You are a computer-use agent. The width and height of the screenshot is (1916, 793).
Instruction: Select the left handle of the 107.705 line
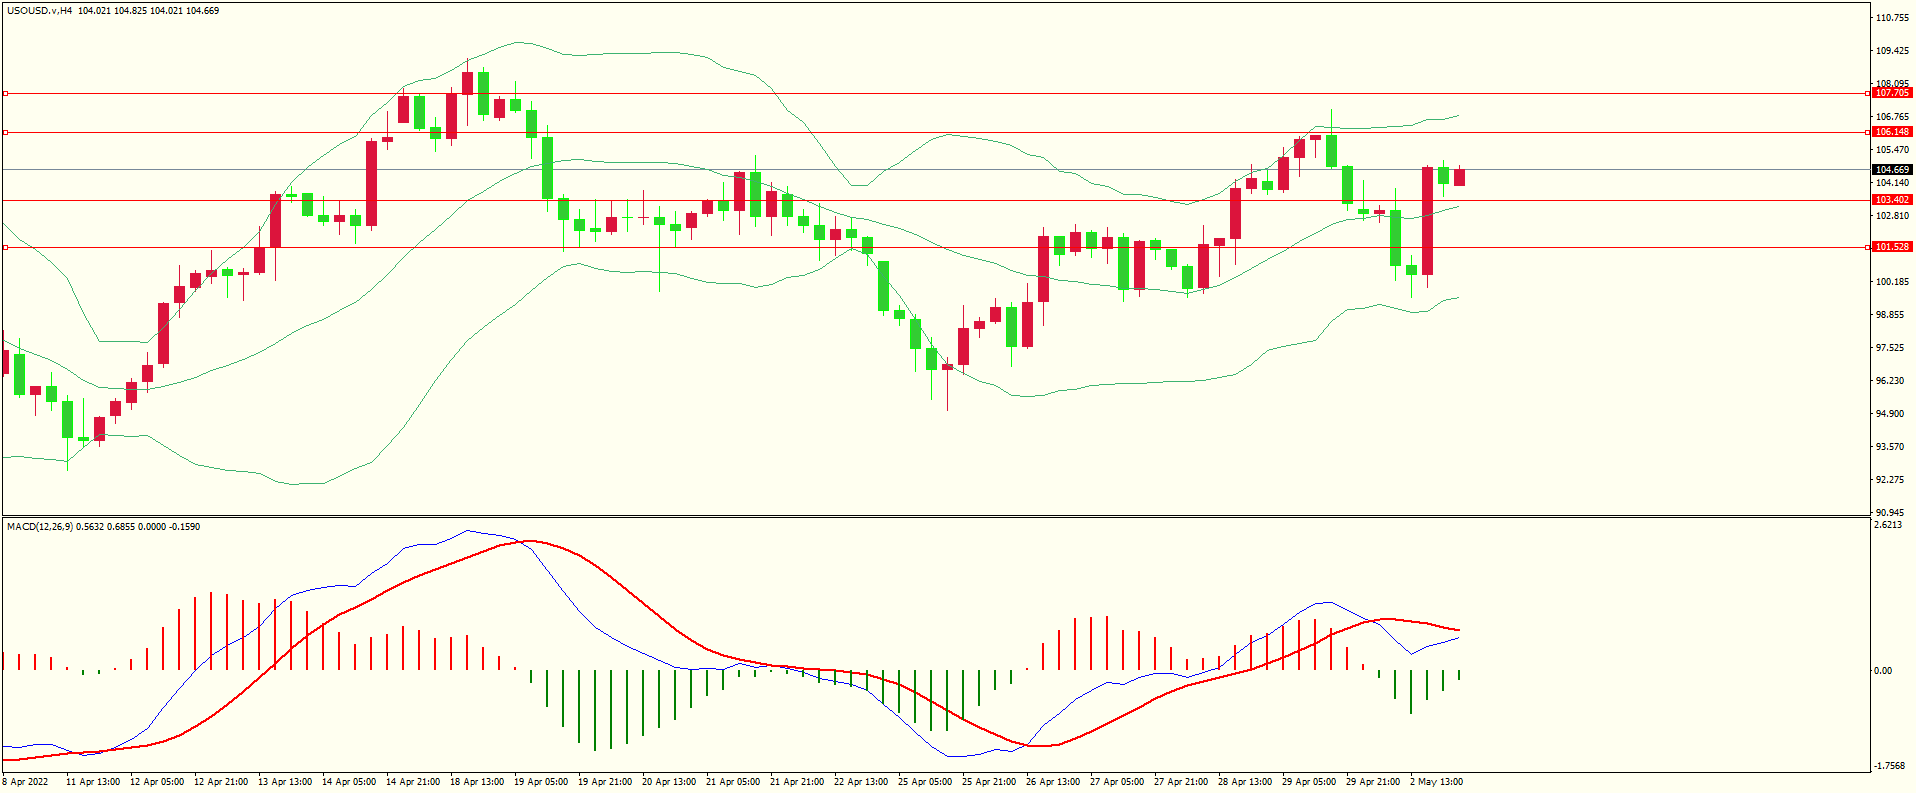tap(5, 93)
